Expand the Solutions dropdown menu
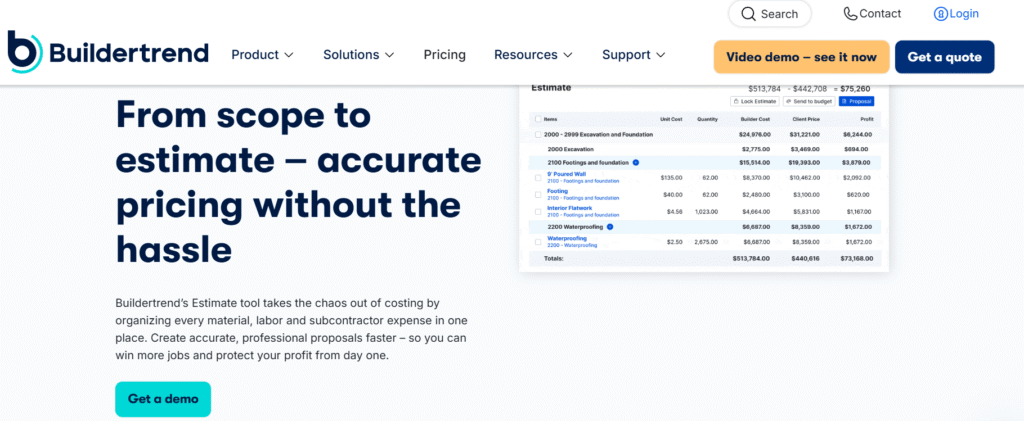Image resolution: width=1024 pixels, height=421 pixels. tap(358, 55)
